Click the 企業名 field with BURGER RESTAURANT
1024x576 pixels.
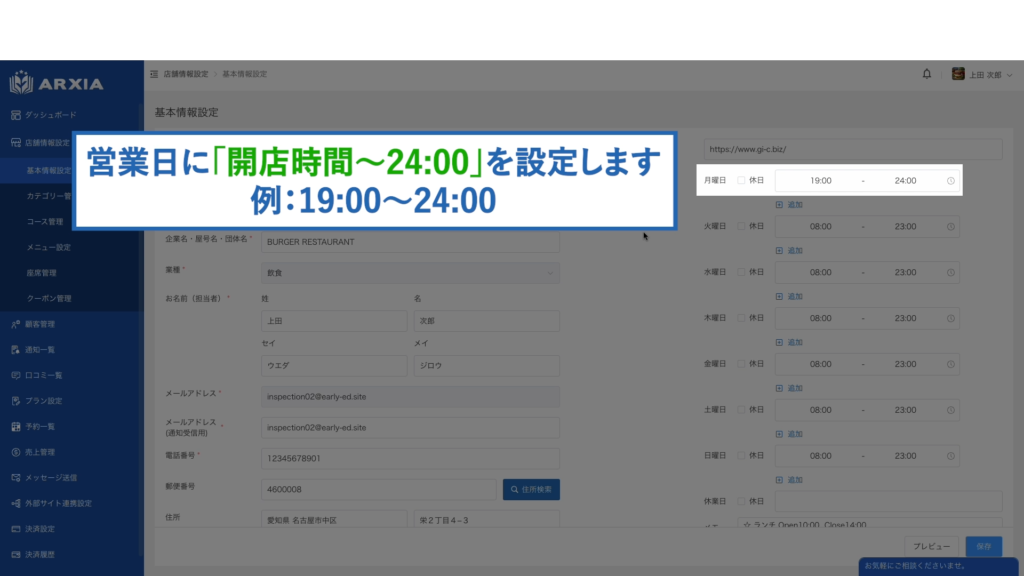click(x=410, y=242)
